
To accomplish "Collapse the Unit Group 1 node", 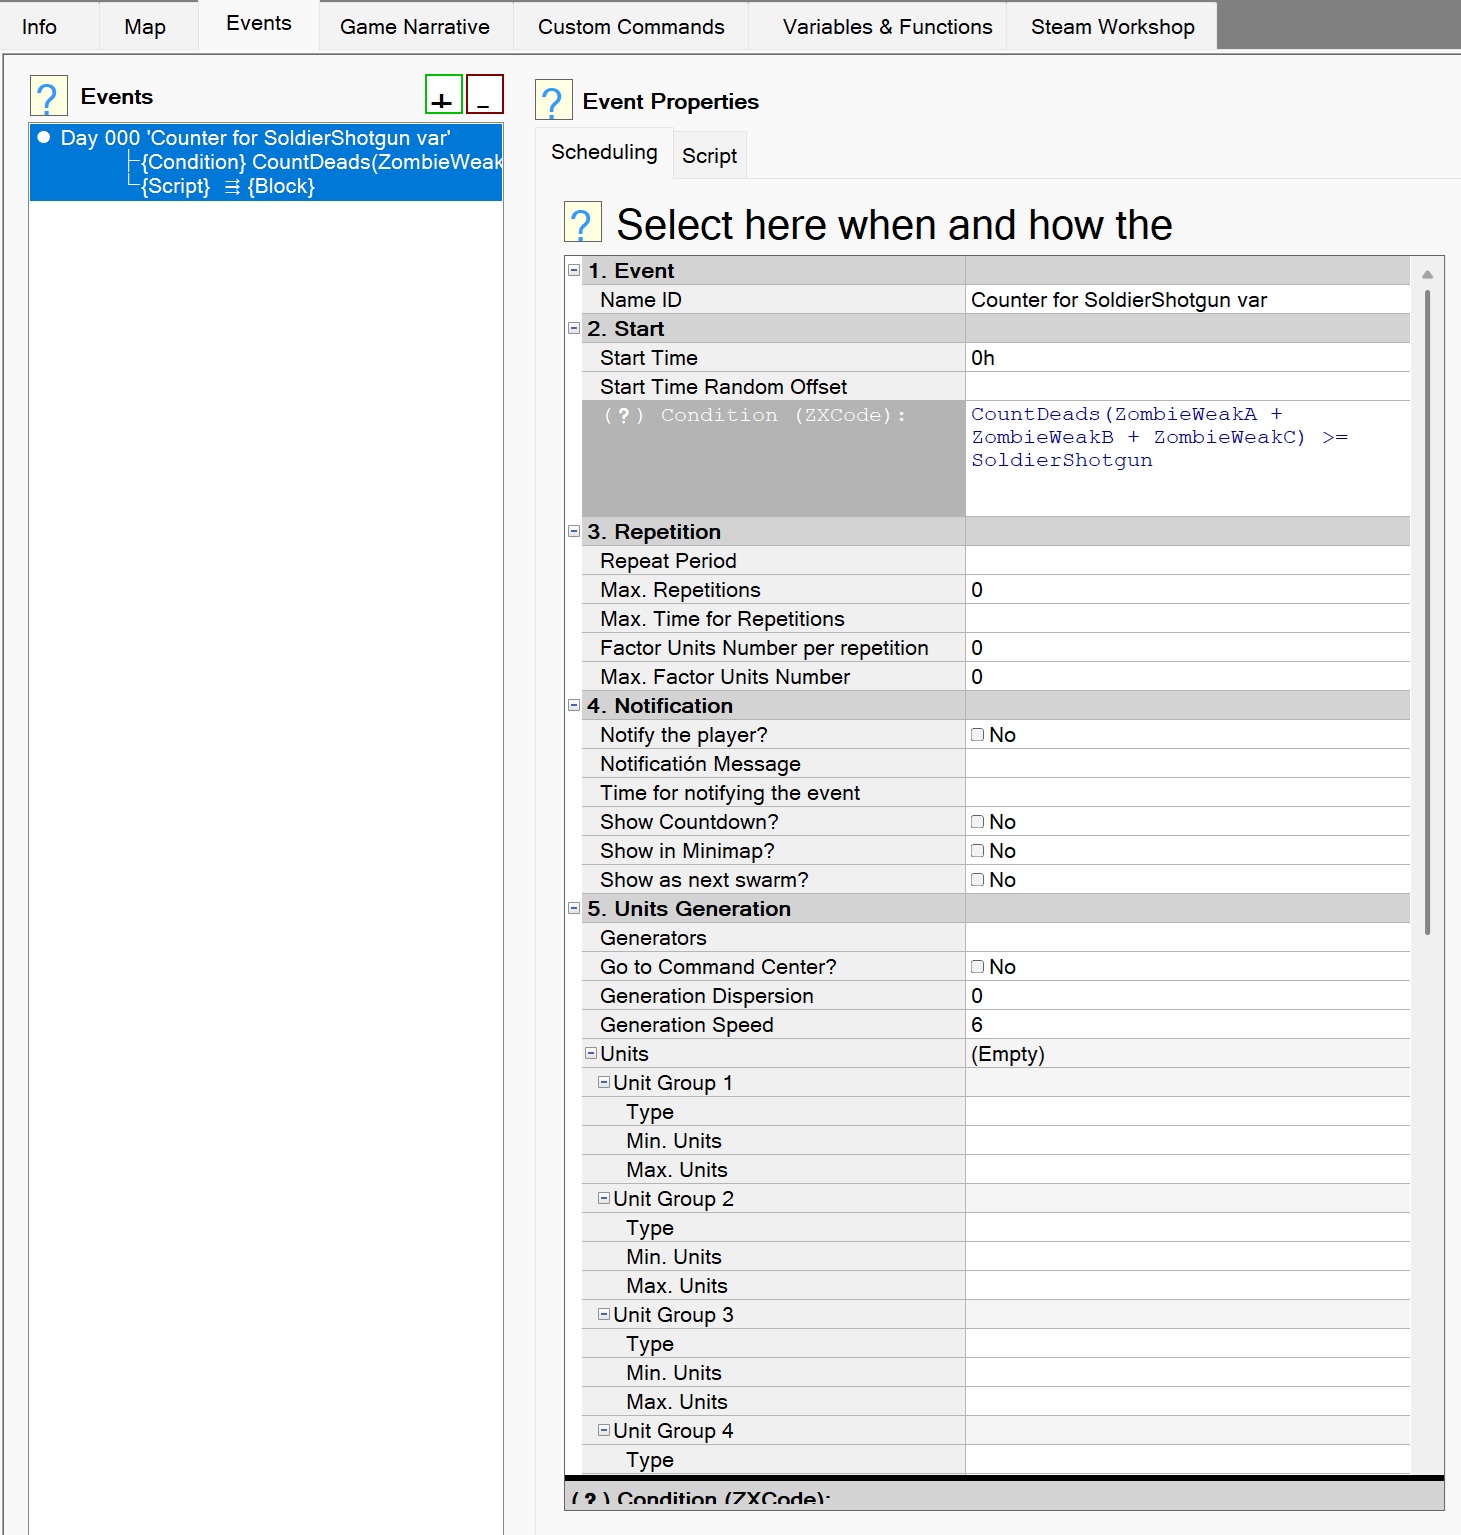I will point(604,1082).
